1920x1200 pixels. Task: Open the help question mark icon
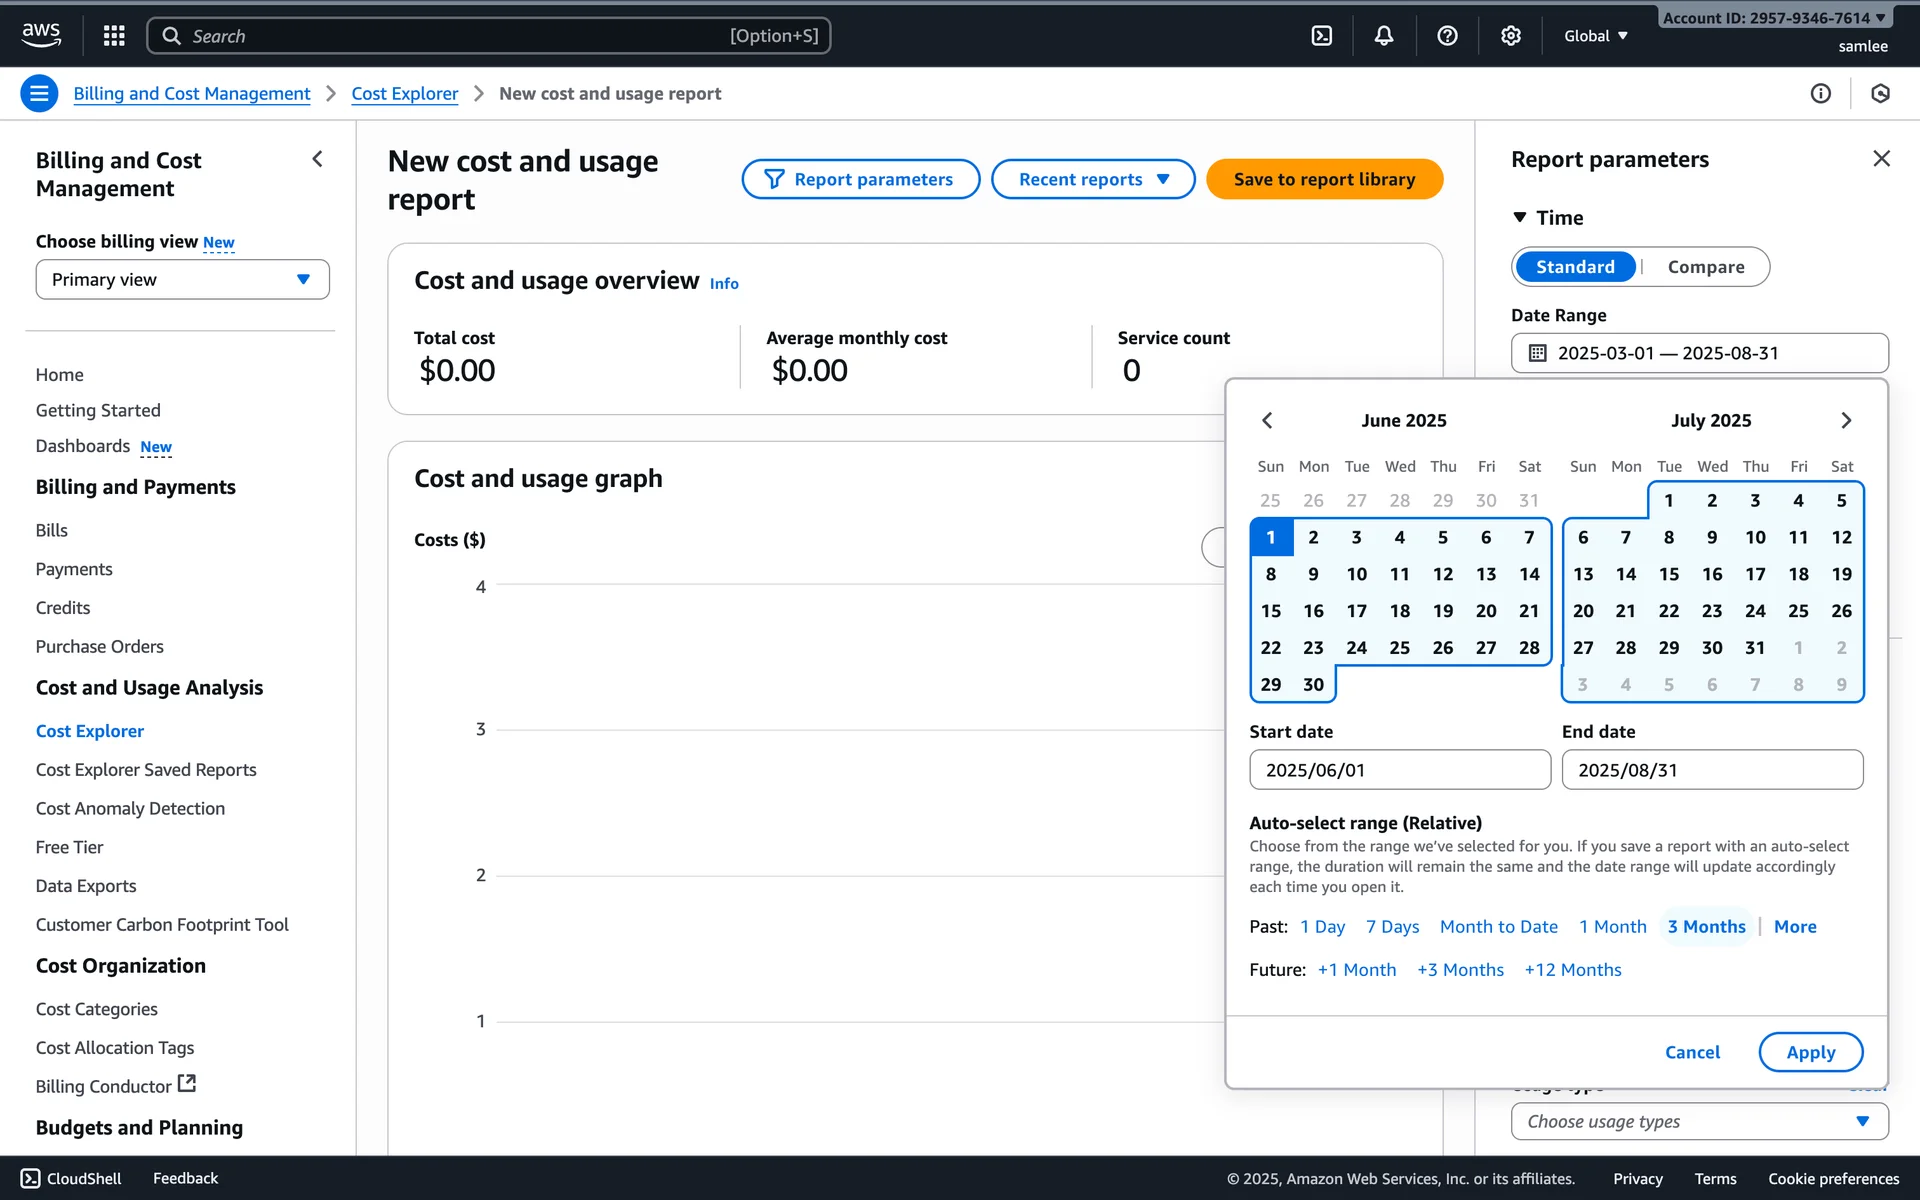(x=1447, y=36)
